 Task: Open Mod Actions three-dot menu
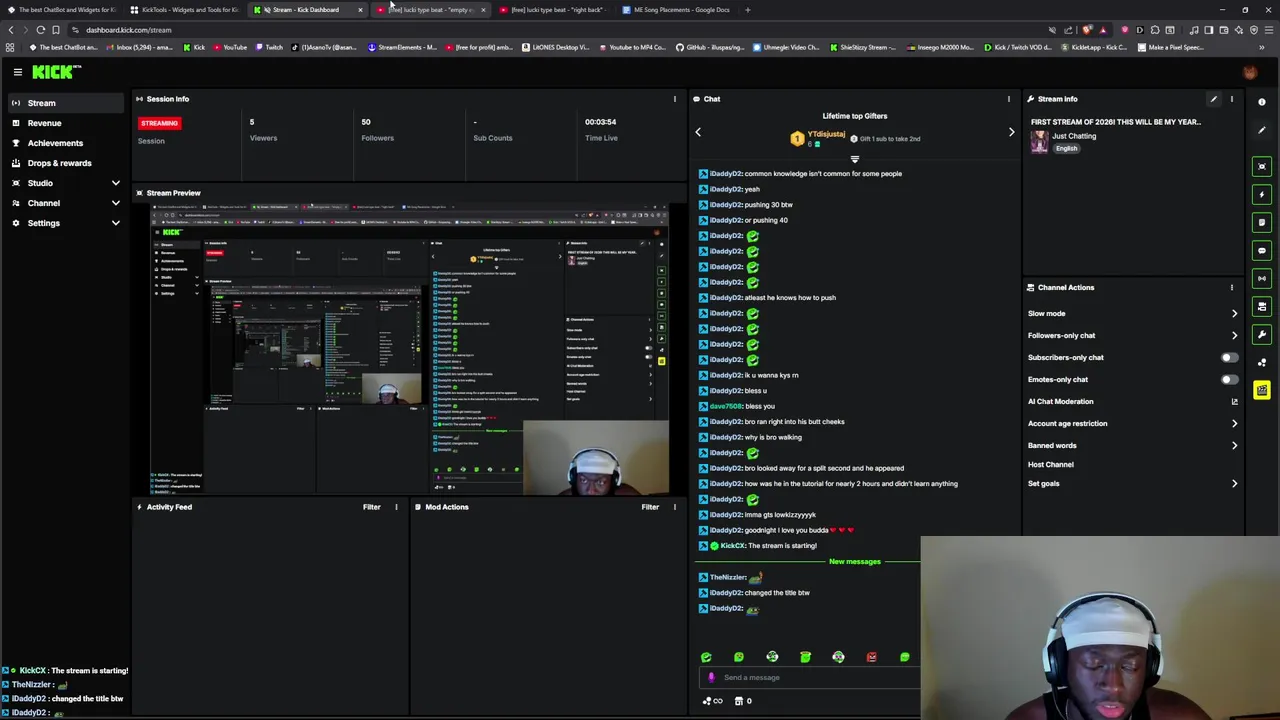tap(674, 507)
